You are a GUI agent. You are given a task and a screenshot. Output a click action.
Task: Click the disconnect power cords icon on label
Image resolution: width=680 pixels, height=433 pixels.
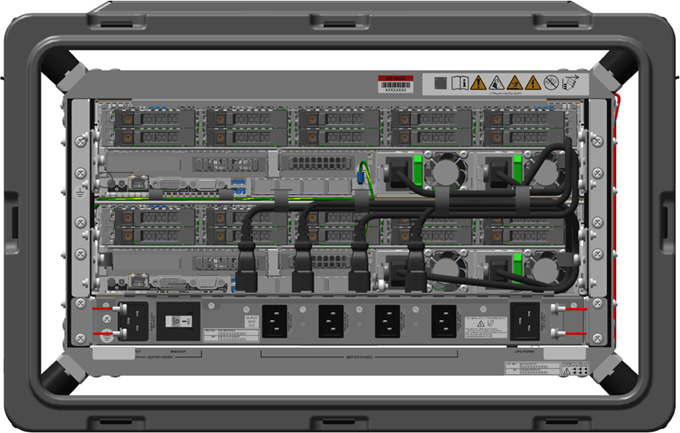click(x=570, y=82)
